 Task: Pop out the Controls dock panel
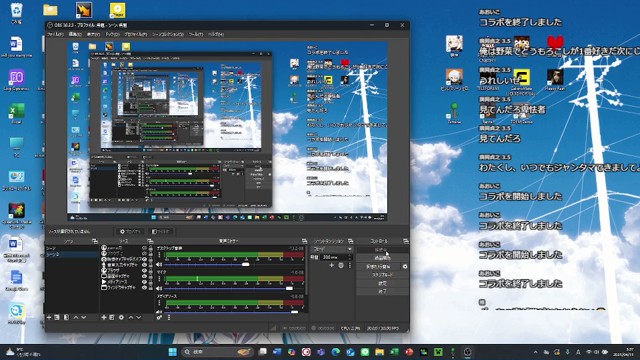[x=405, y=241]
